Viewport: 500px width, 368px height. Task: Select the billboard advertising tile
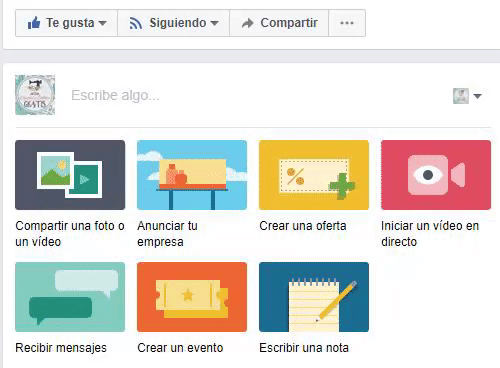[192, 175]
